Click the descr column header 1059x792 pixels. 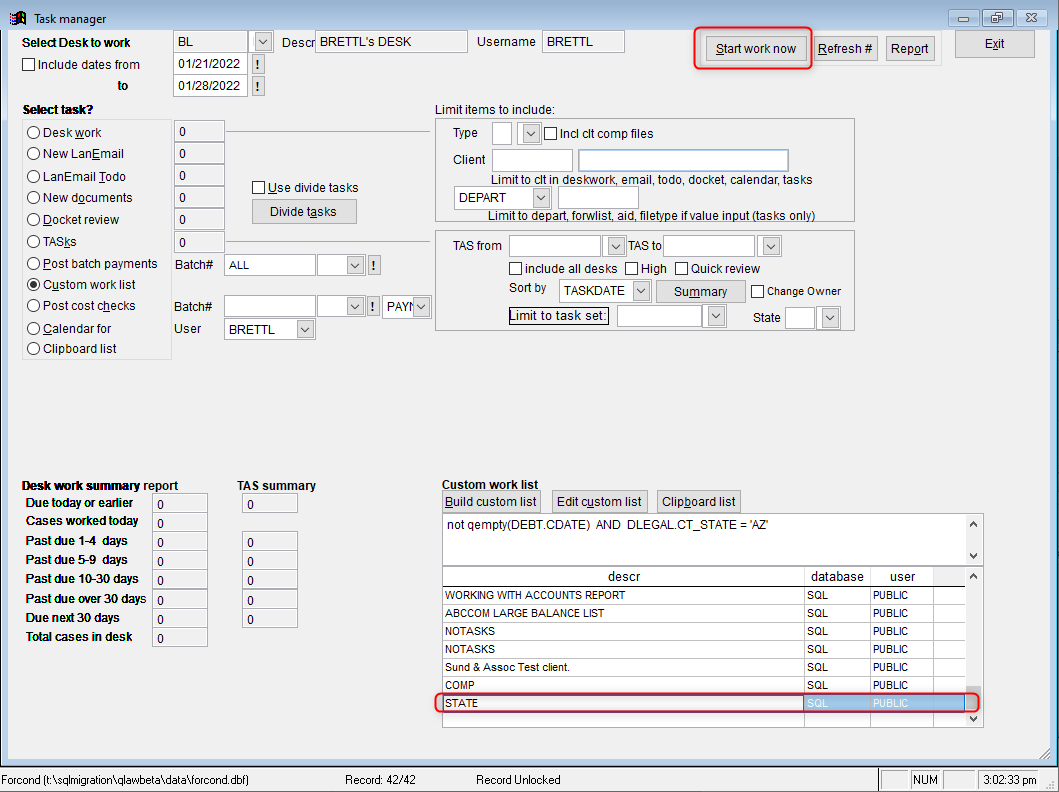click(623, 577)
